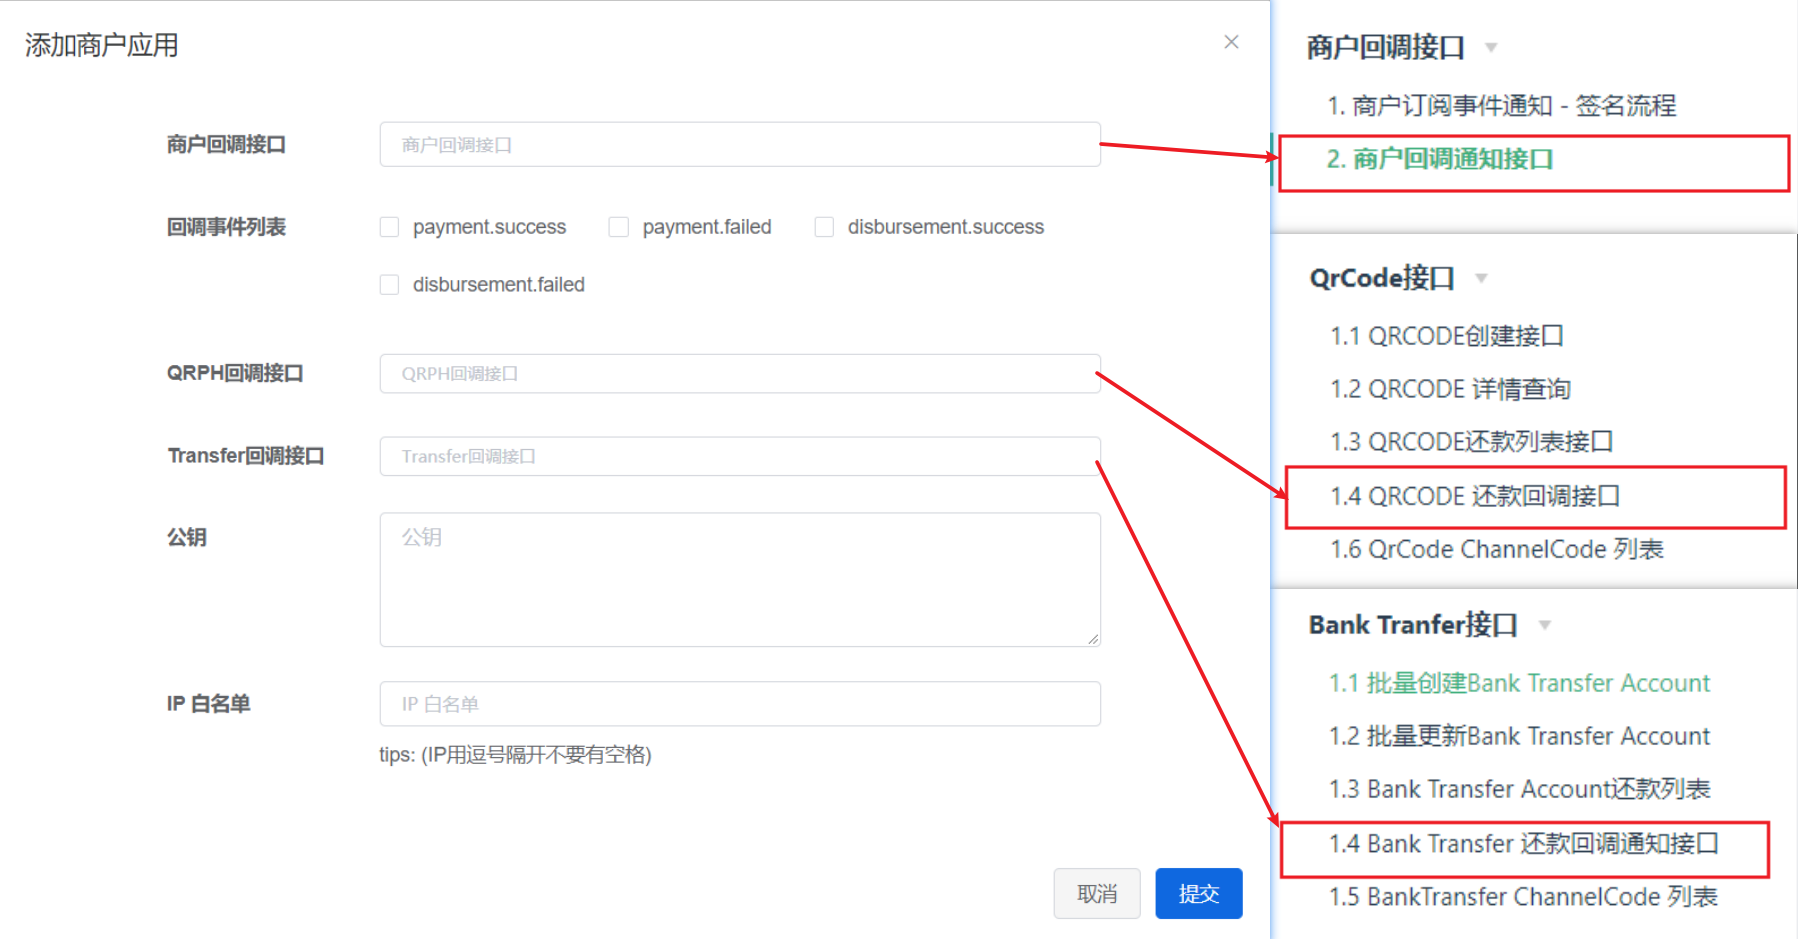Tick the payment.failed checkbox
The height and width of the screenshot is (939, 1798).
click(x=619, y=227)
